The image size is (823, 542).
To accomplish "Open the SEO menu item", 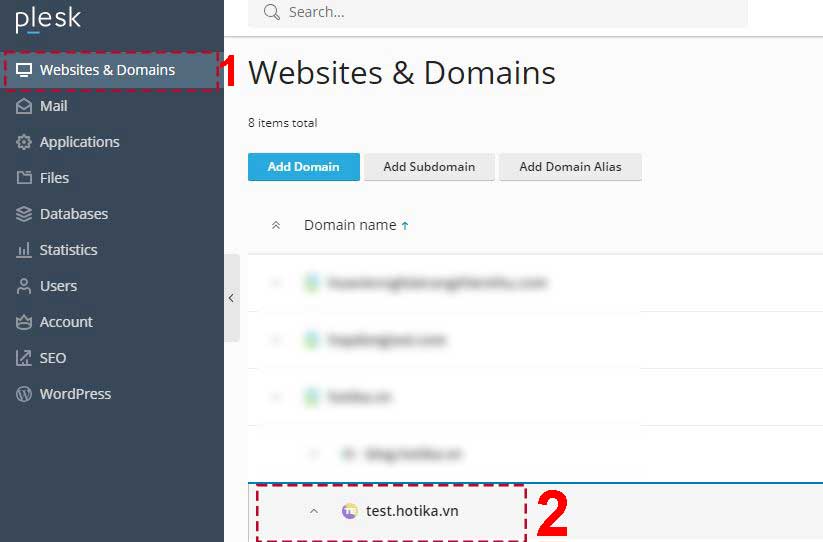I will pyautogui.click(x=53, y=358).
